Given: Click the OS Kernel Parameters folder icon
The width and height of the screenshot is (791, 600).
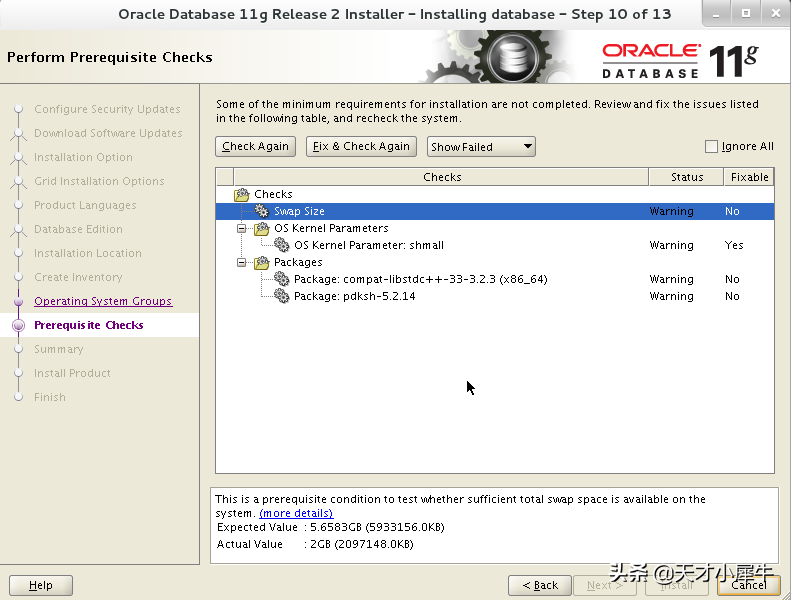Looking at the screenshot, I should 262,228.
